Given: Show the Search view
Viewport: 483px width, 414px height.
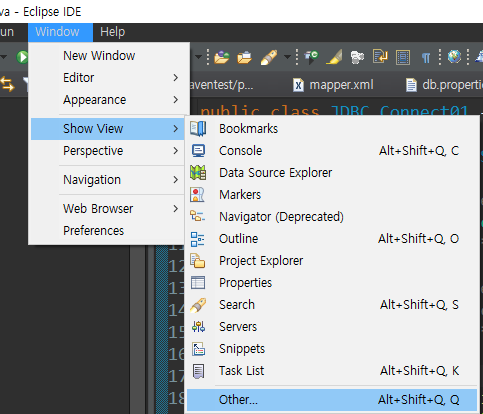Looking at the screenshot, I should coord(332,305).
